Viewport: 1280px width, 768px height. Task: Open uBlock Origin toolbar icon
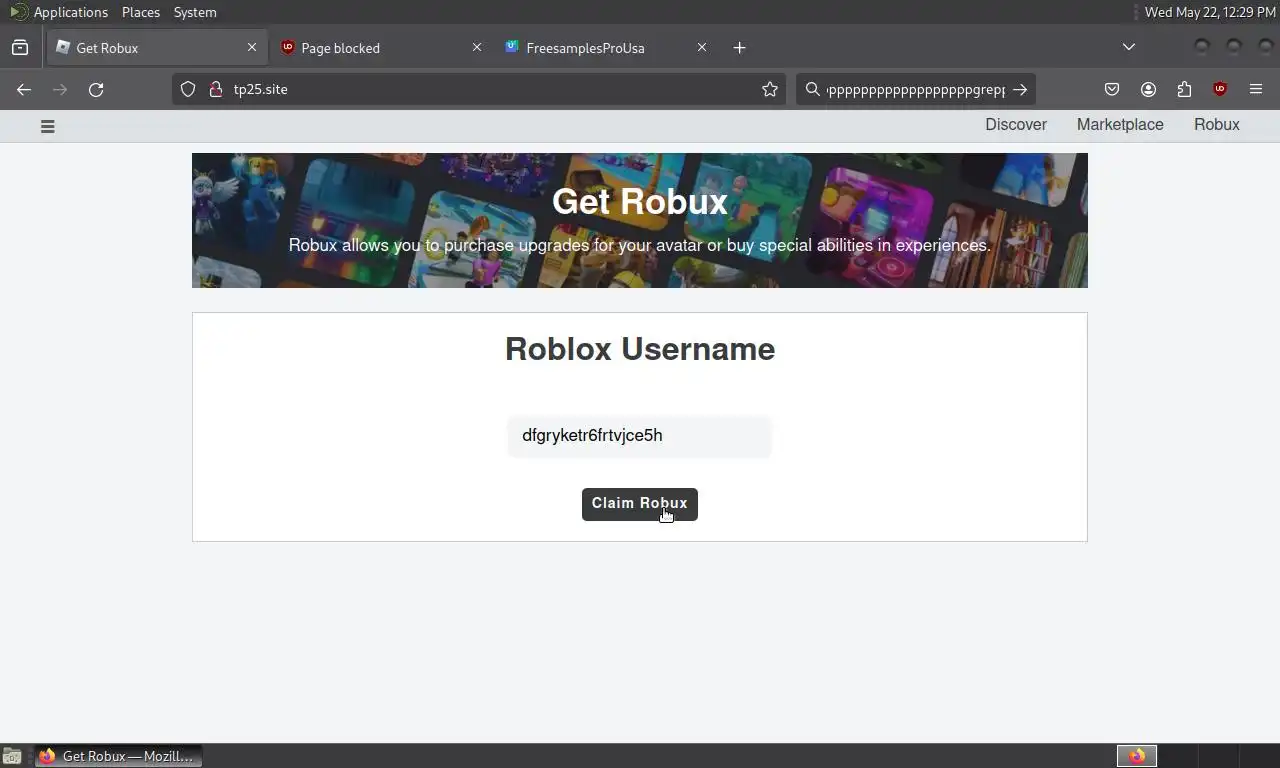pyautogui.click(x=1220, y=89)
